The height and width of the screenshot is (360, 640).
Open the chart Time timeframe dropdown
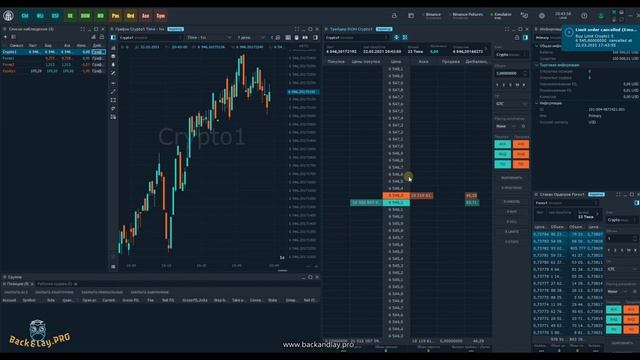coord(209,38)
